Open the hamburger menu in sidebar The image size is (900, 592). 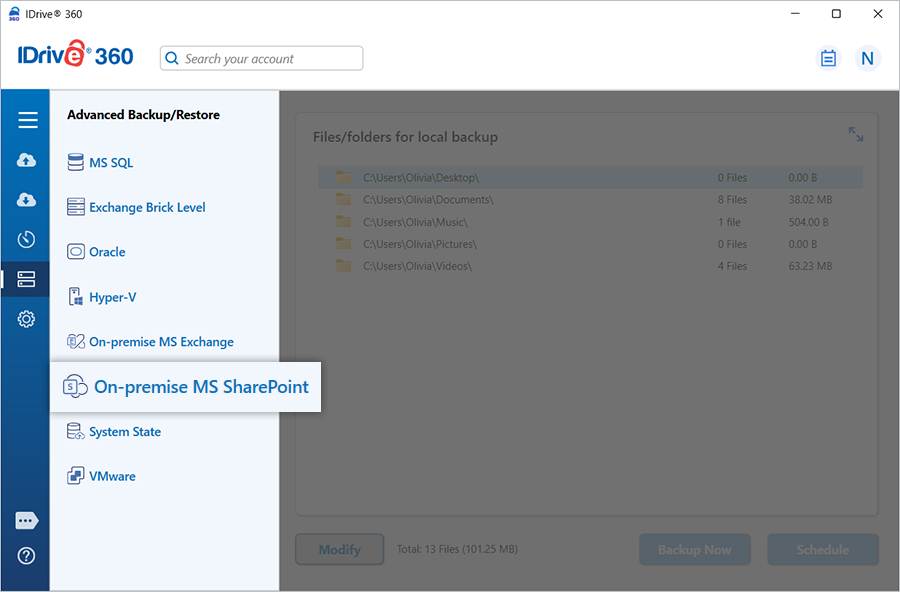click(27, 120)
